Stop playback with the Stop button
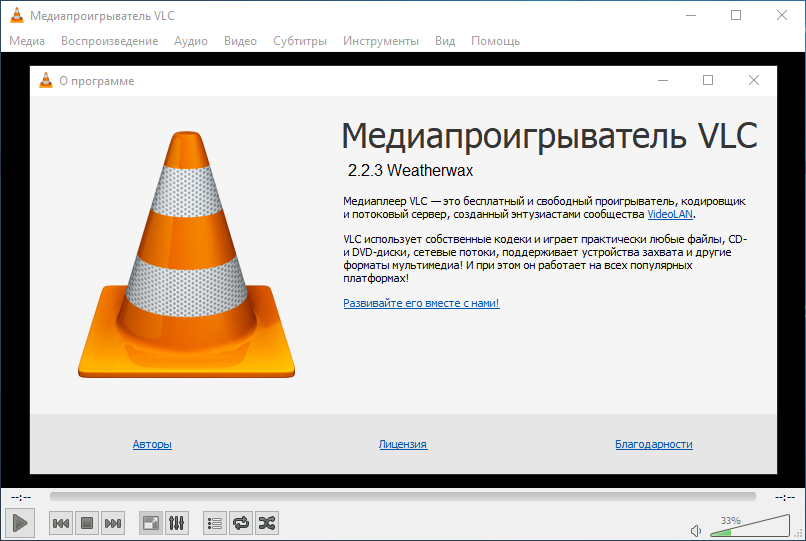 pyautogui.click(x=87, y=524)
